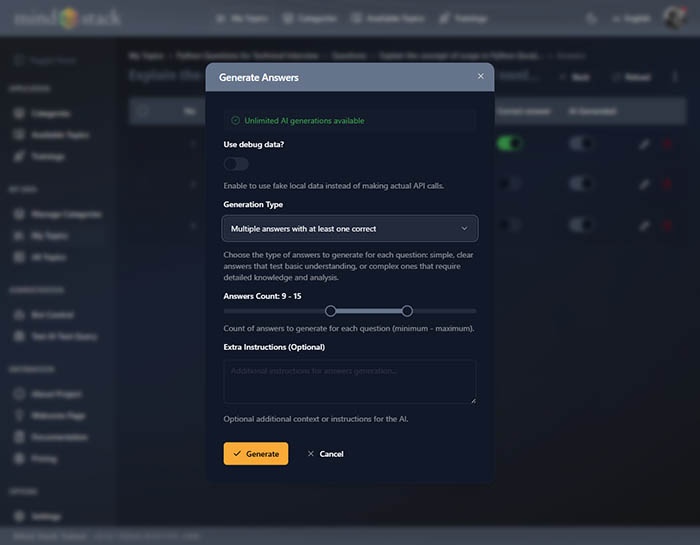Screen dimensions: 700x545
Task: Click the Welcome Page icon in the sidebar
Action: coord(19,416)
